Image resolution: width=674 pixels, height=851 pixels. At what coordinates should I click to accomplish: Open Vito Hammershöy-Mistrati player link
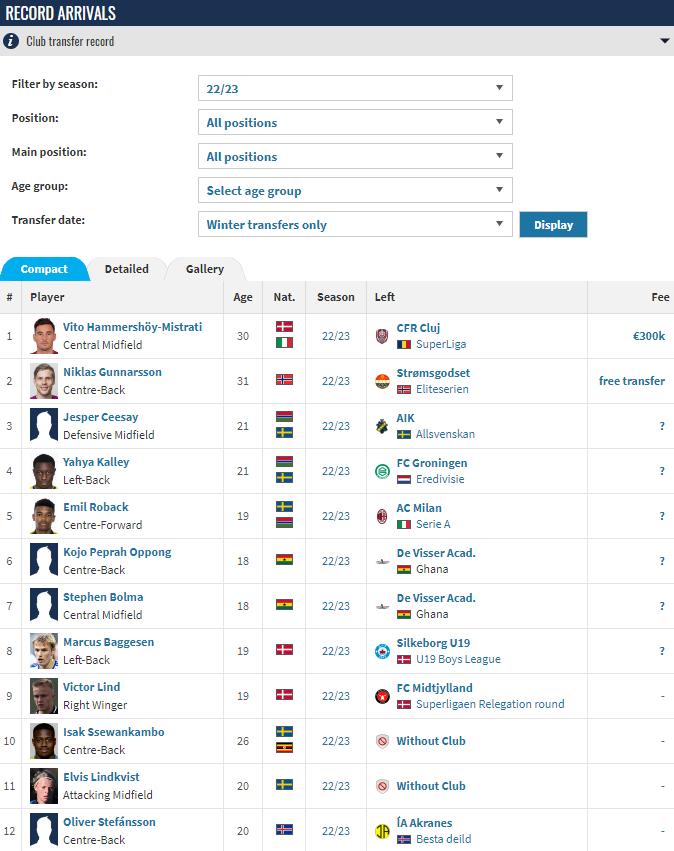pyautogui.click(x=132, y=327)
